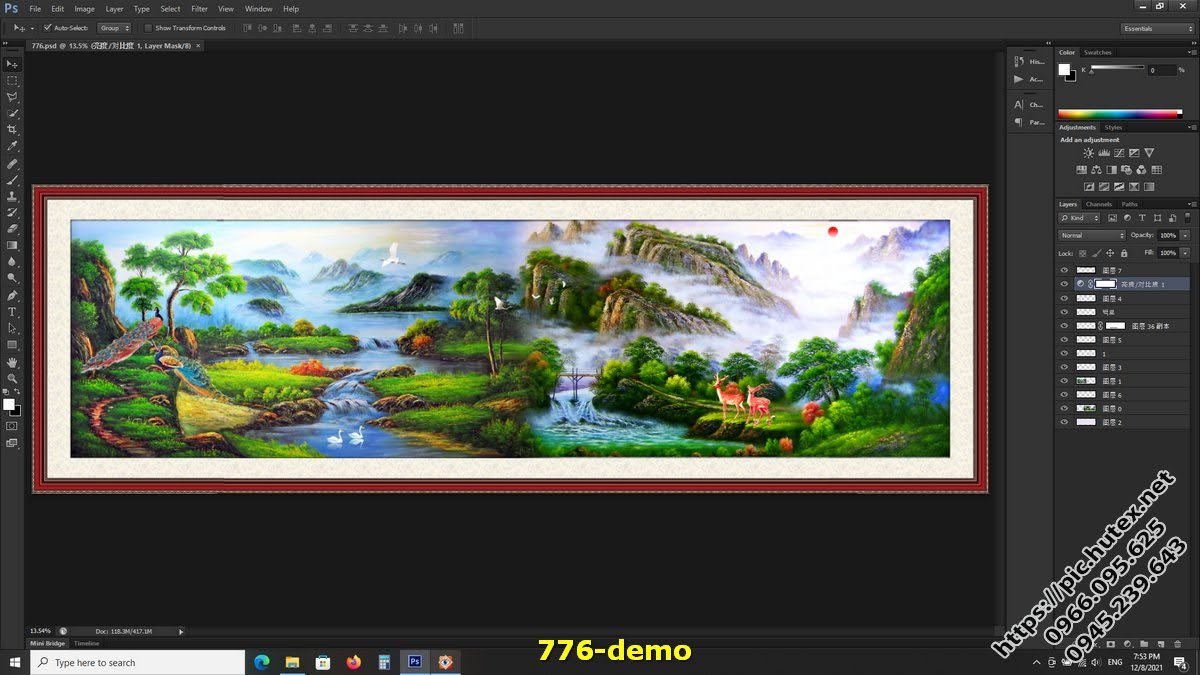Image resolution: width=1200 pixels, height=675 pixels.
Task: Click the color spectrum ramp
Action: tap(1120, 114)
